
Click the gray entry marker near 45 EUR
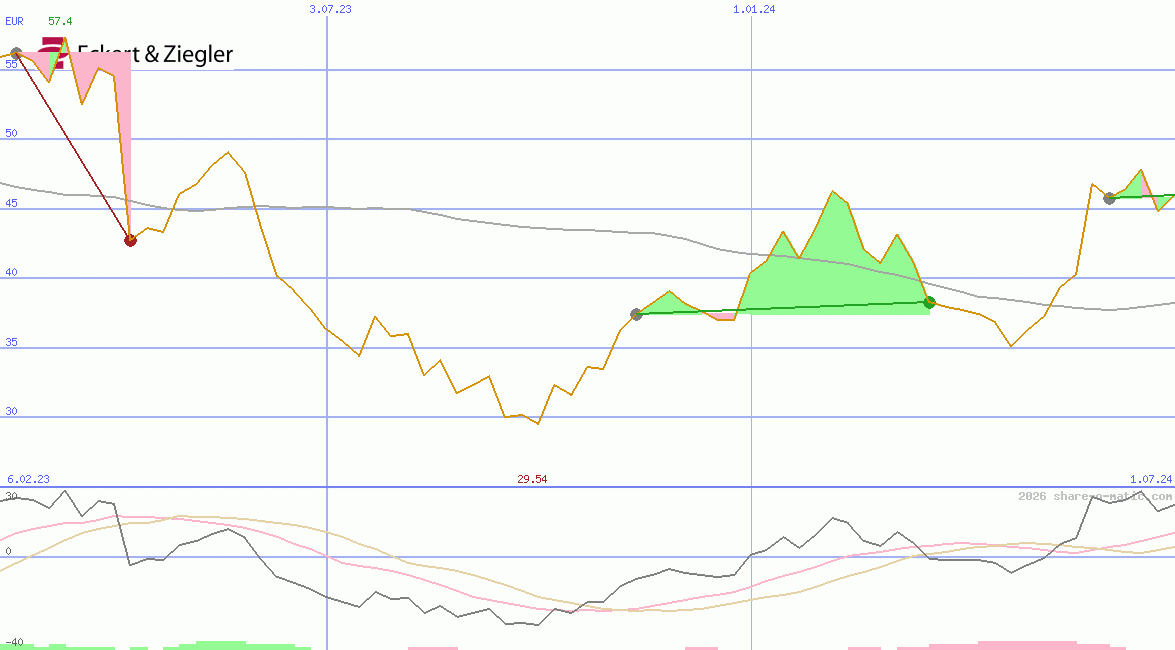coord(1109,198)
